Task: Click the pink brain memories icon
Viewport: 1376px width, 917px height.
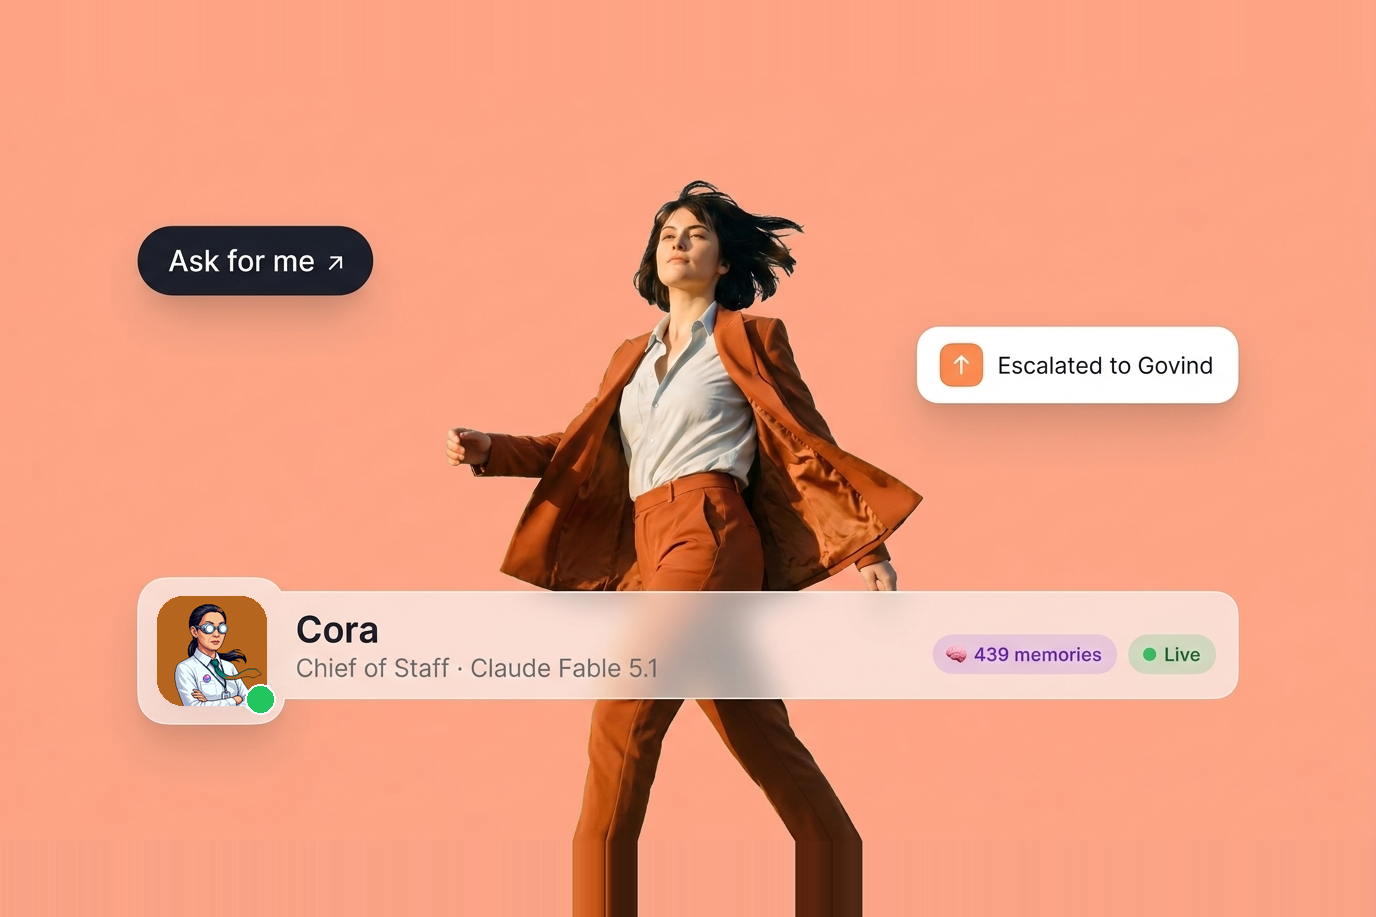Action: (956, 655)
